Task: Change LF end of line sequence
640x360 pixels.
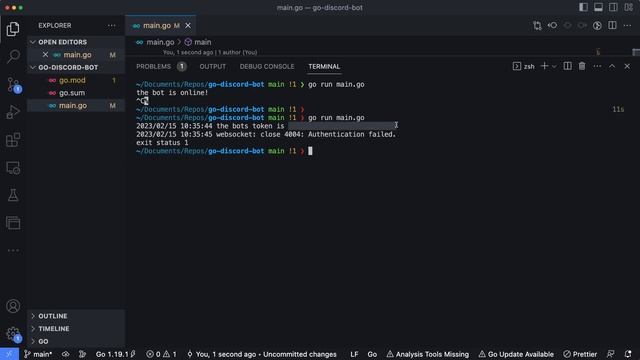Action: pyautogui.click(x=354, y=354)
